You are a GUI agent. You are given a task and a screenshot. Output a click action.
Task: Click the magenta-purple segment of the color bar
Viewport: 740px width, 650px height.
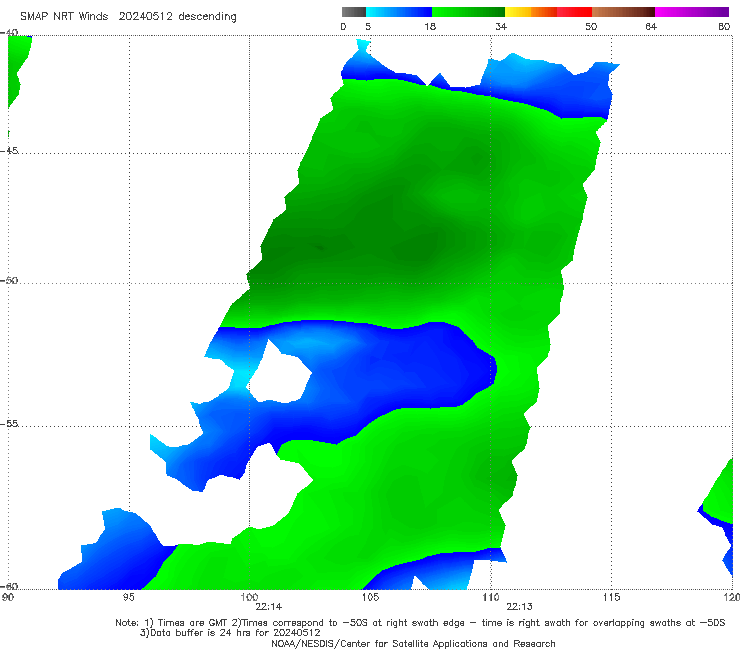(692, 12)
